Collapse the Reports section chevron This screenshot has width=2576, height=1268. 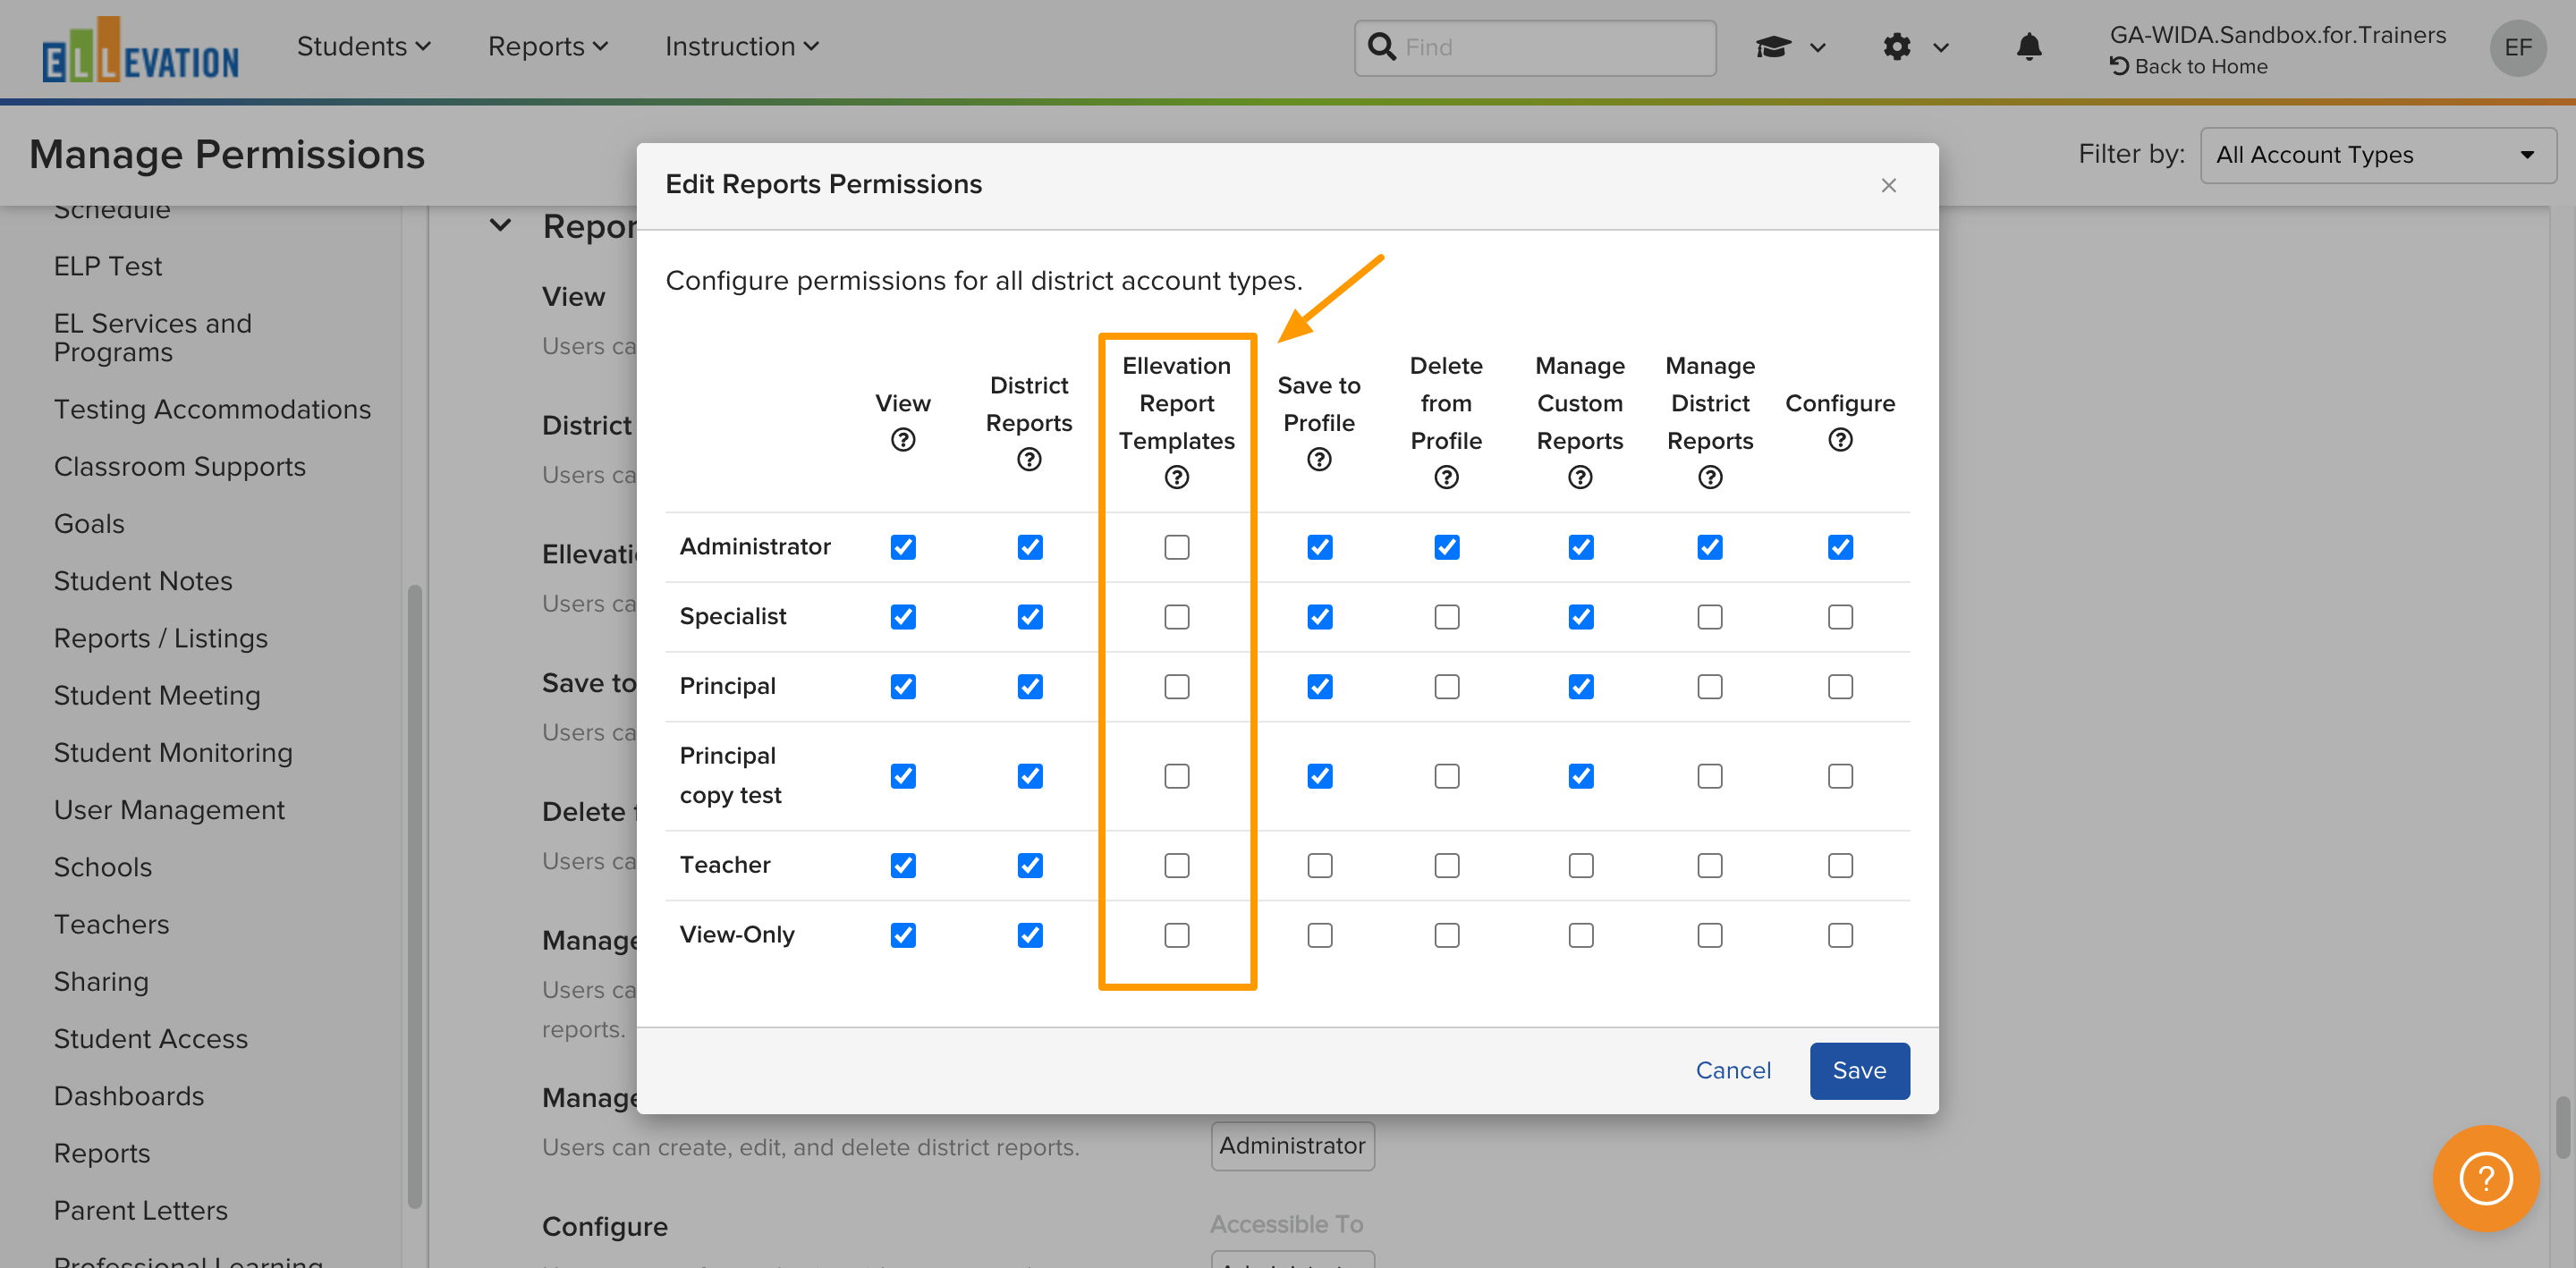pyautogui.click(x=500, y=226)
